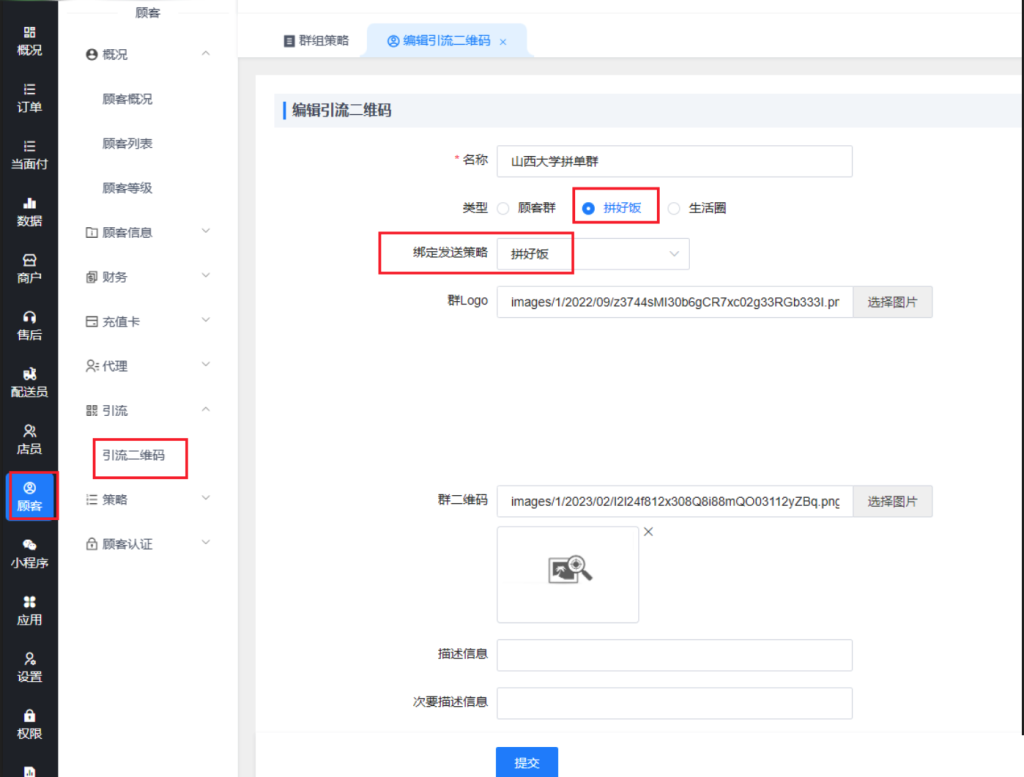1024x777 pixels.
Task: Expand the 财务 menu section
Action: pyautogui.click(x=146, y=276)
